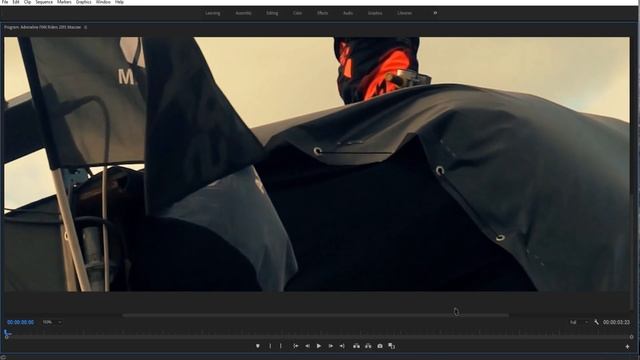Click the Extract button
The image size is (640, 360).
pyautogui.click(x=368, y=346)
